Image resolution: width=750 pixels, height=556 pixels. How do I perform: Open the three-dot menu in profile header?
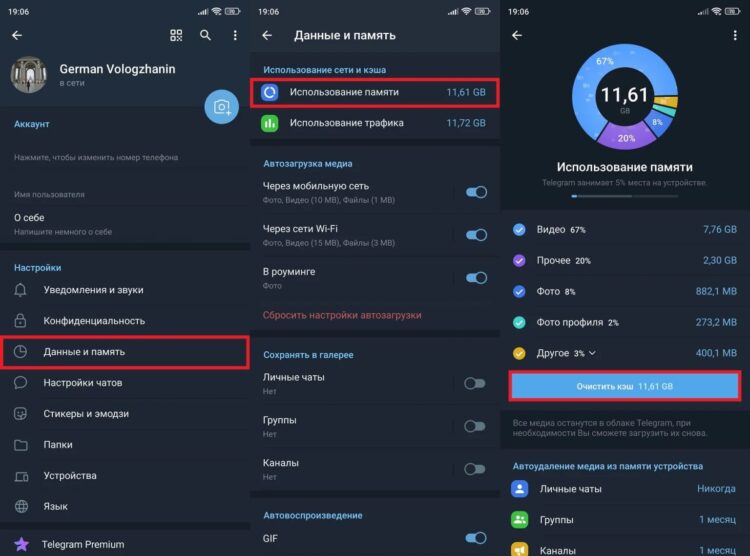click(x=235, y=35)
